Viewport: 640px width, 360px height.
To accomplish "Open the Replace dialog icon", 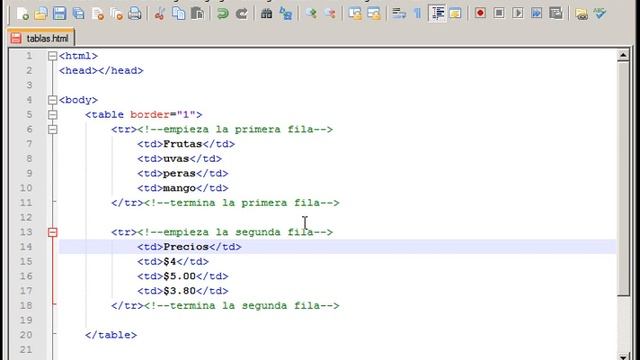I will (286, 13).
